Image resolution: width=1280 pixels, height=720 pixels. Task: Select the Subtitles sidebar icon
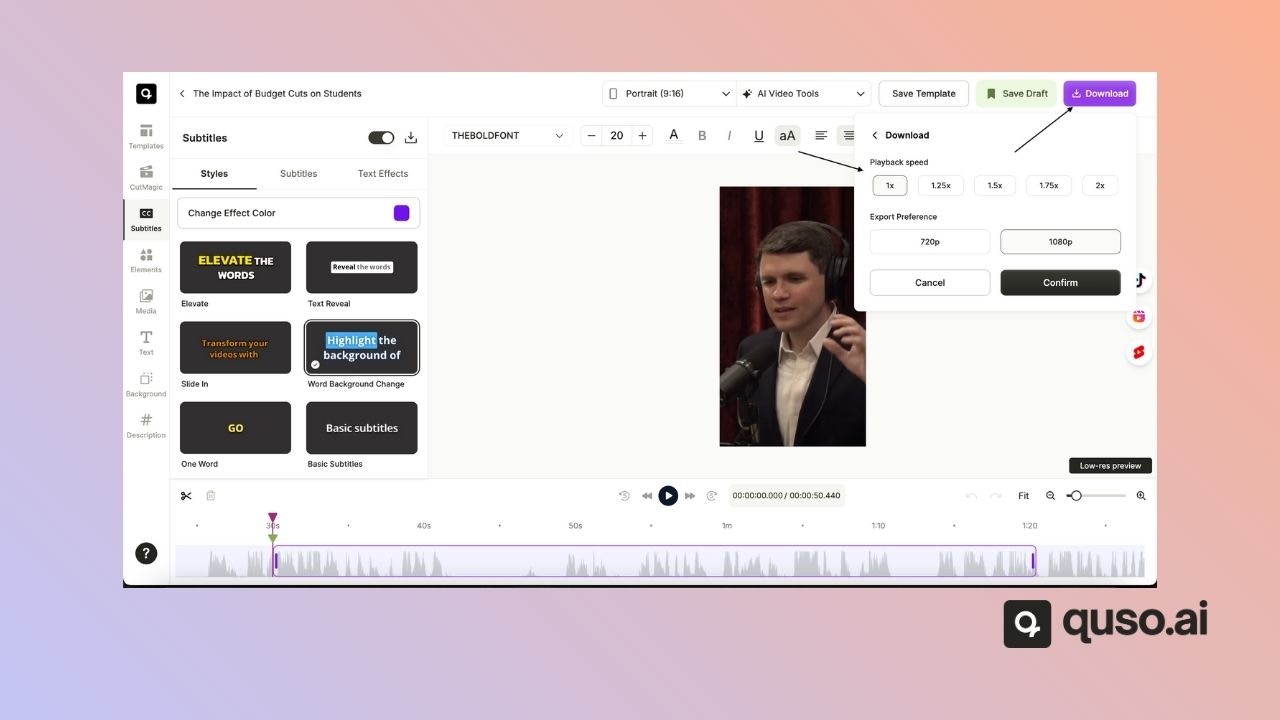(x=146, y=219)
